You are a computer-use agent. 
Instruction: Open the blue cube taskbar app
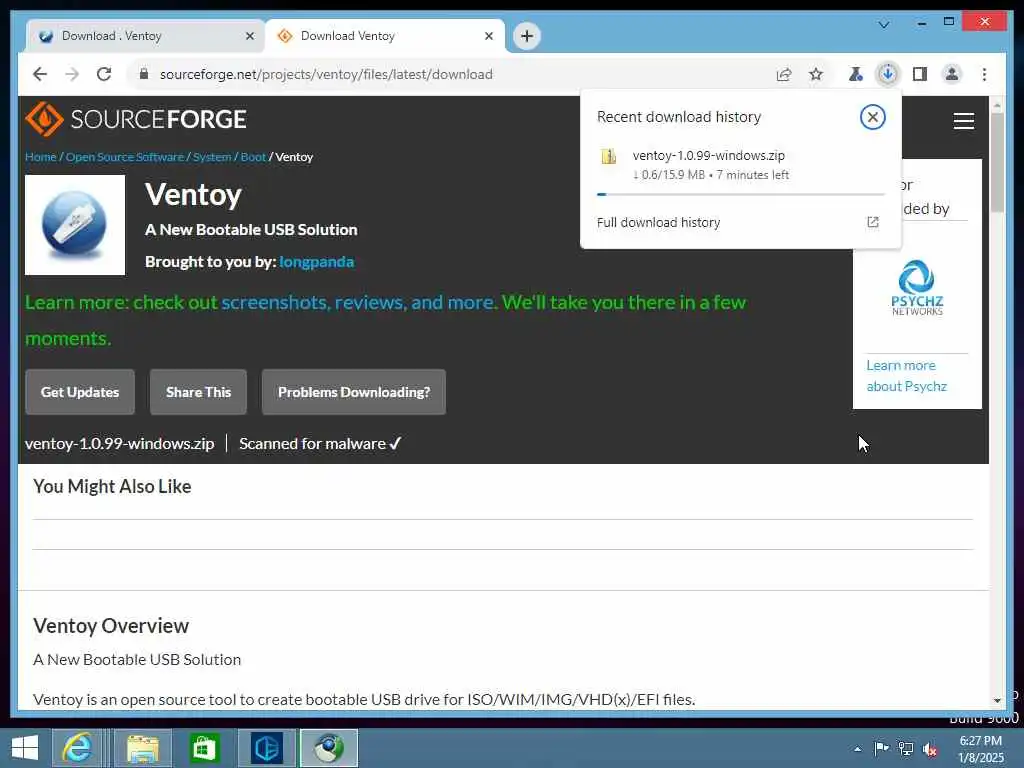pos(266,748)
